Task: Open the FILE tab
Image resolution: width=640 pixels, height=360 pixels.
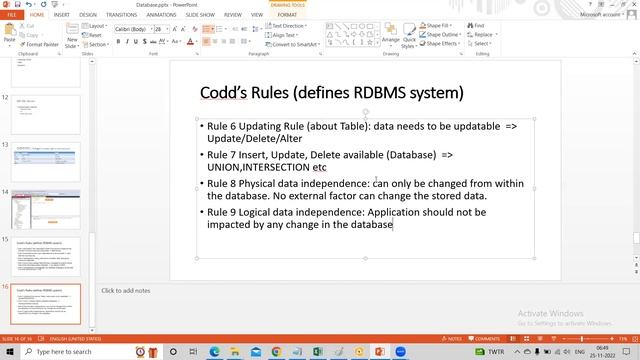Action: click(x=12, y=15)
